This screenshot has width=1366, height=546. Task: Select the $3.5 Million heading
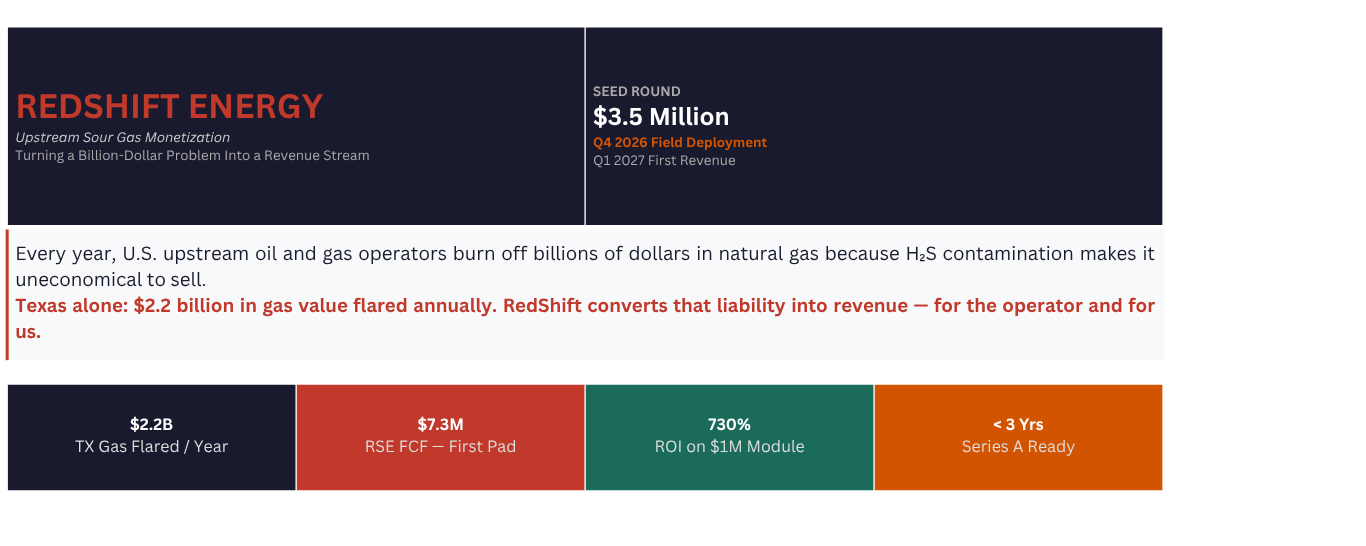tap(661, 116)
